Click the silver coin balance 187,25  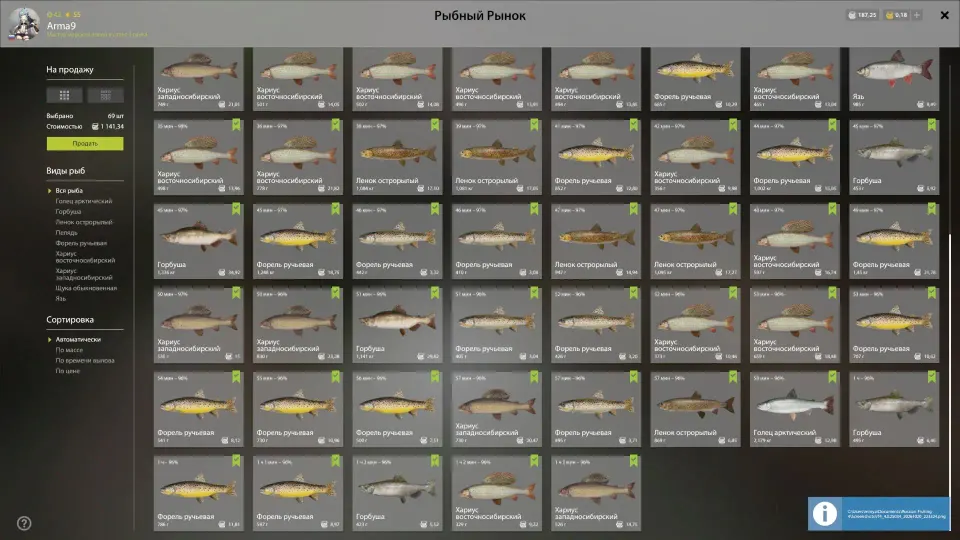(x=861, y=15)
